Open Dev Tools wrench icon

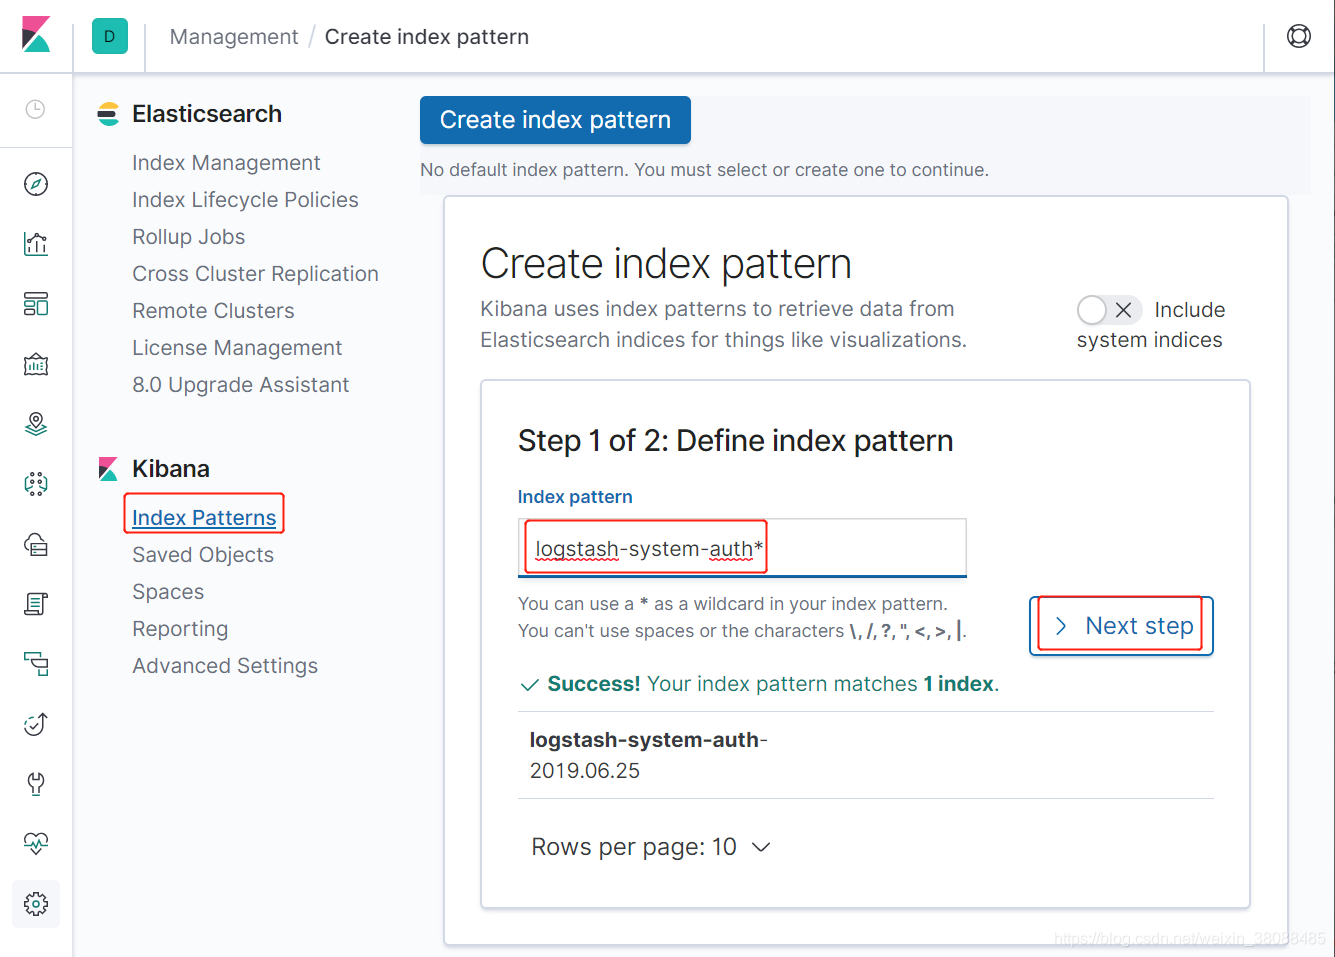pos(36,784)
